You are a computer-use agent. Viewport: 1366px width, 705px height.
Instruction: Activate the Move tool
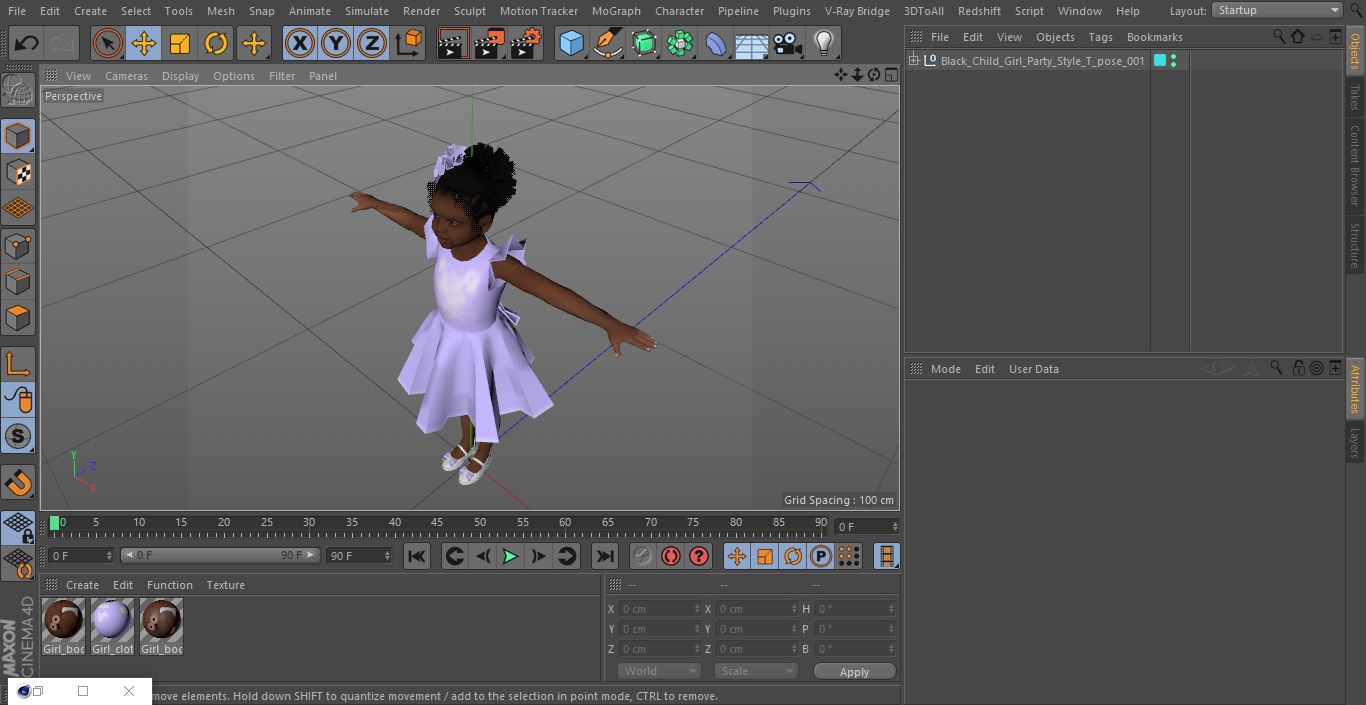tap(144, 43)
